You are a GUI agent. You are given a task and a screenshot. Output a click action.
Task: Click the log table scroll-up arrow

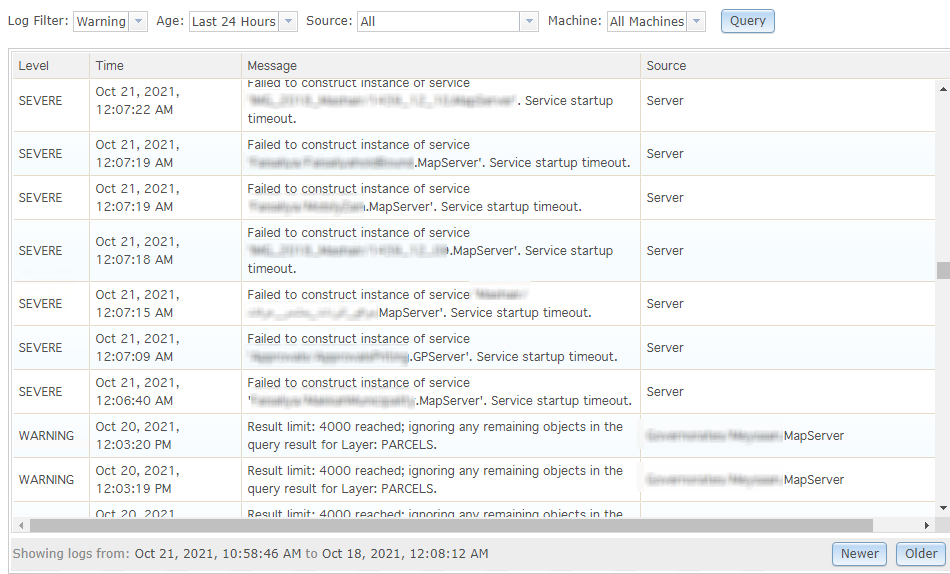[x=942, y=89]
